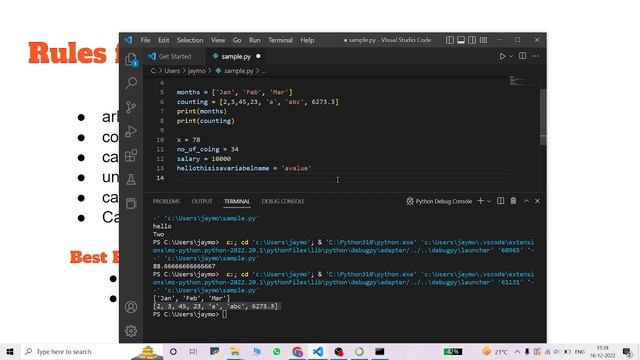Switch to the OUTPUT panel tab
Screen dimensions: 640x360
(x=202, y=201)
